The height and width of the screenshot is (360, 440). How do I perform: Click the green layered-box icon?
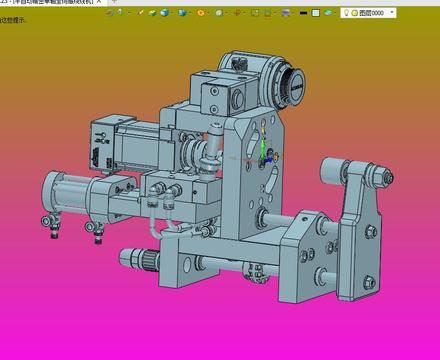153,13
